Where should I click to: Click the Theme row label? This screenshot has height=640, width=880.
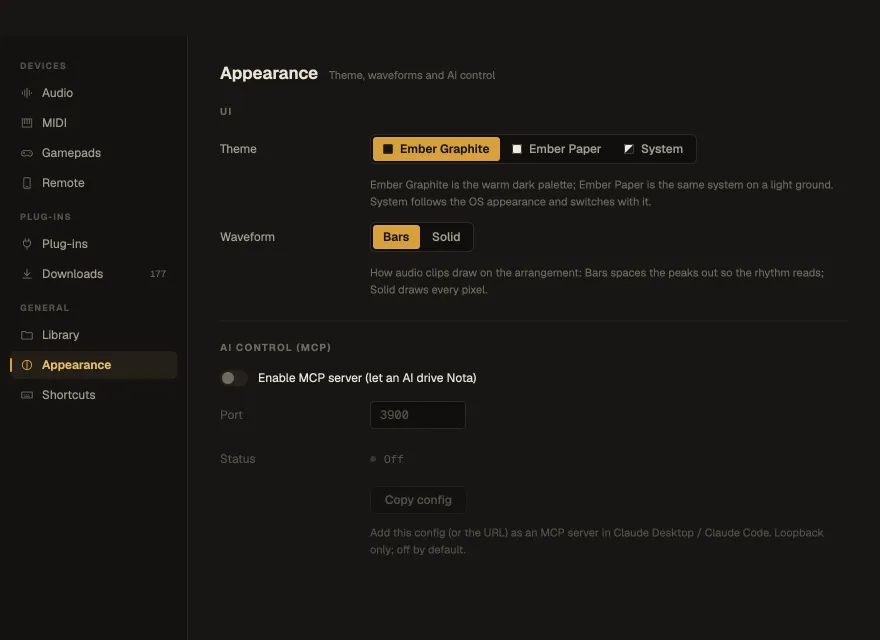238,149
